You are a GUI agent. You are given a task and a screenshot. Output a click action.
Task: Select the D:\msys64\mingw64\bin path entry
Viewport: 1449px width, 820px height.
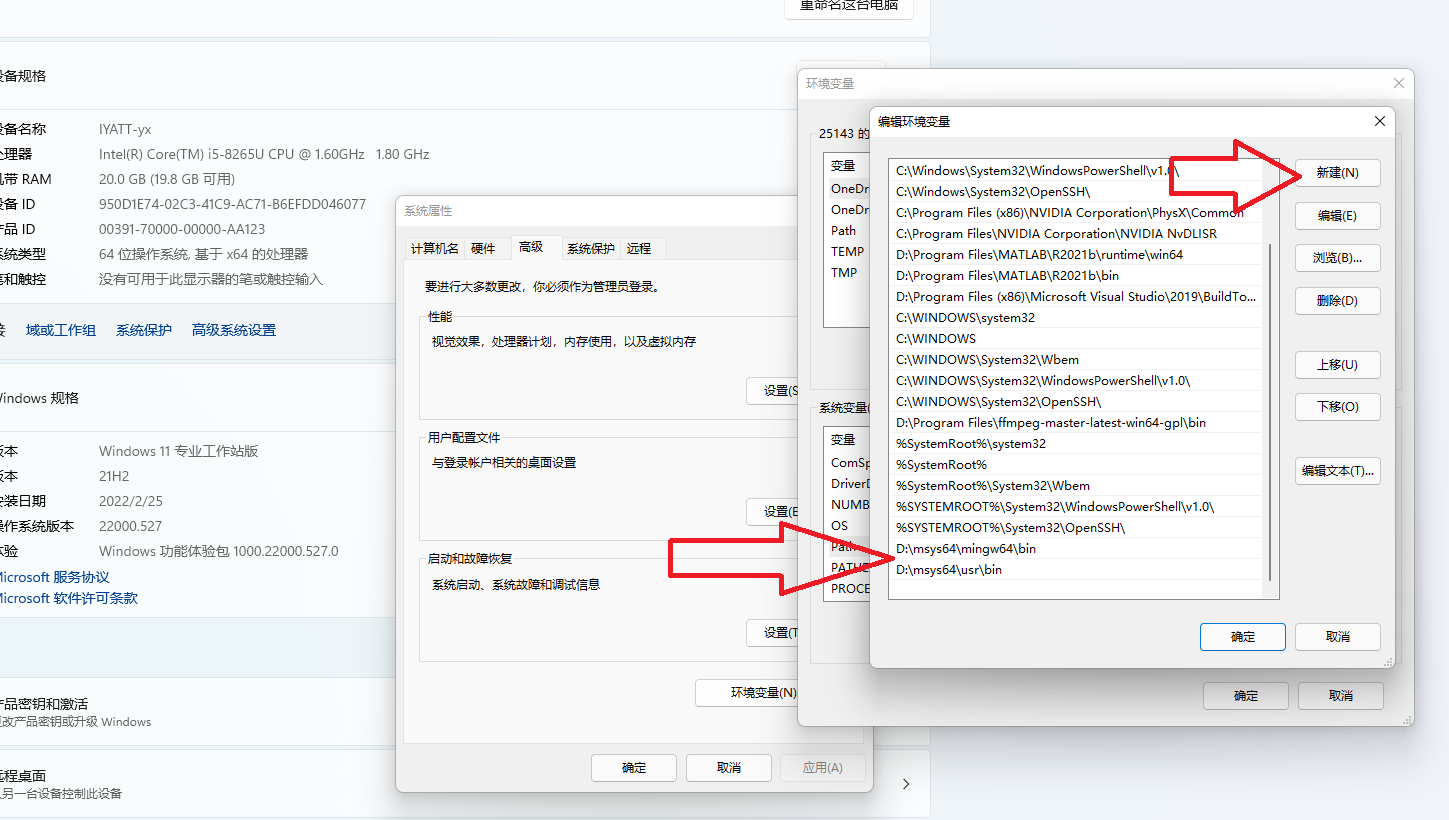966,549
